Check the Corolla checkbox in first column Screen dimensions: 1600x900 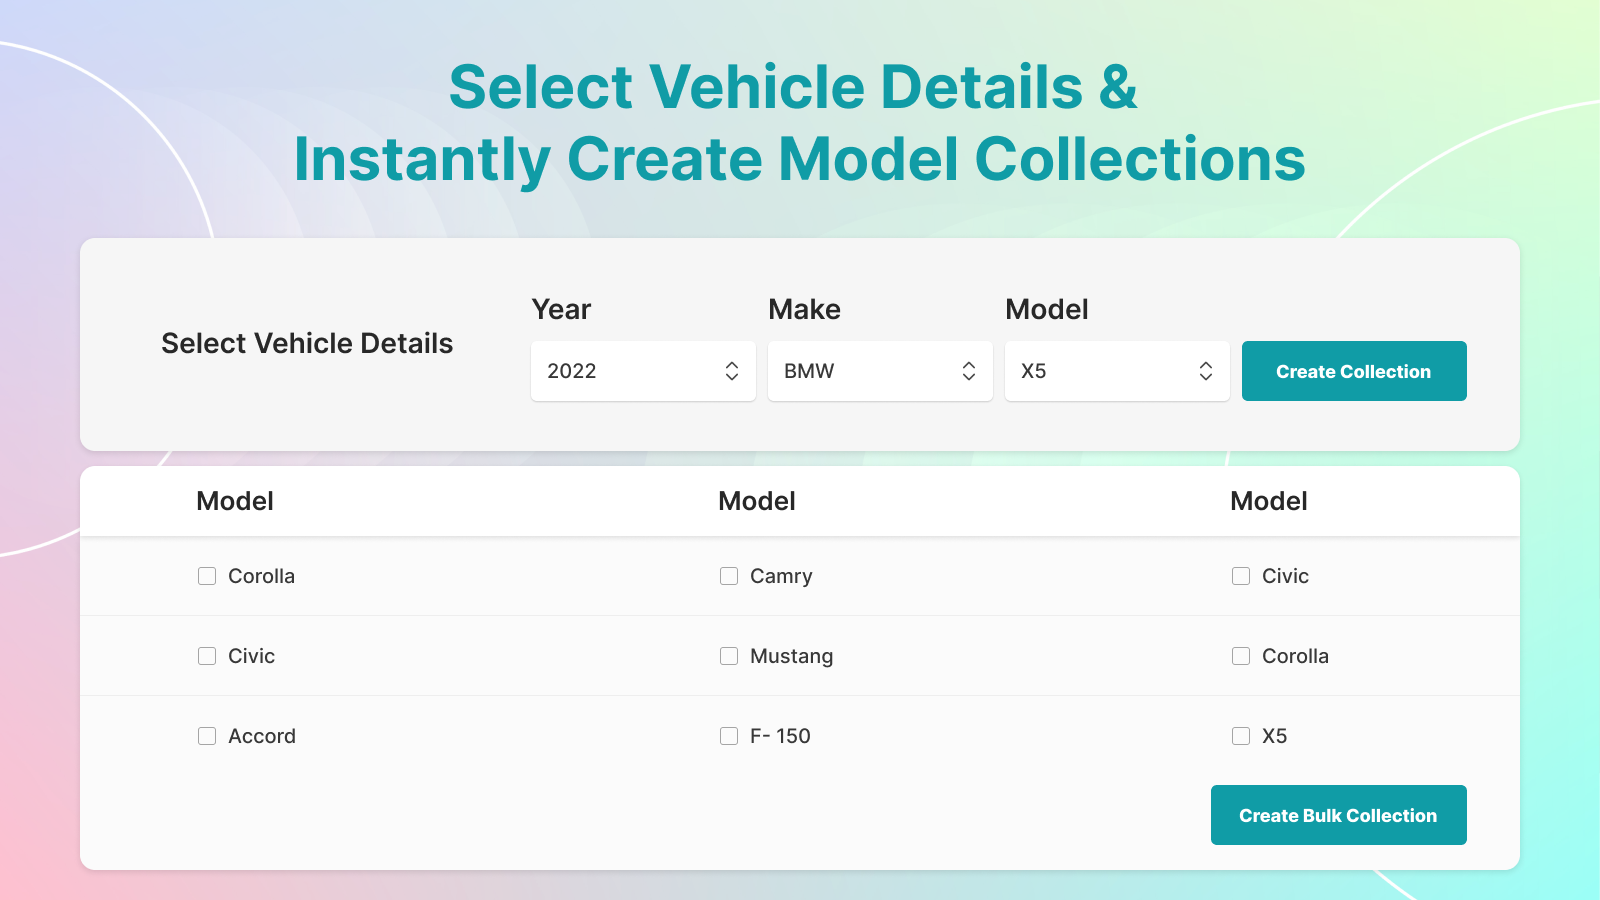coord(207,576)
